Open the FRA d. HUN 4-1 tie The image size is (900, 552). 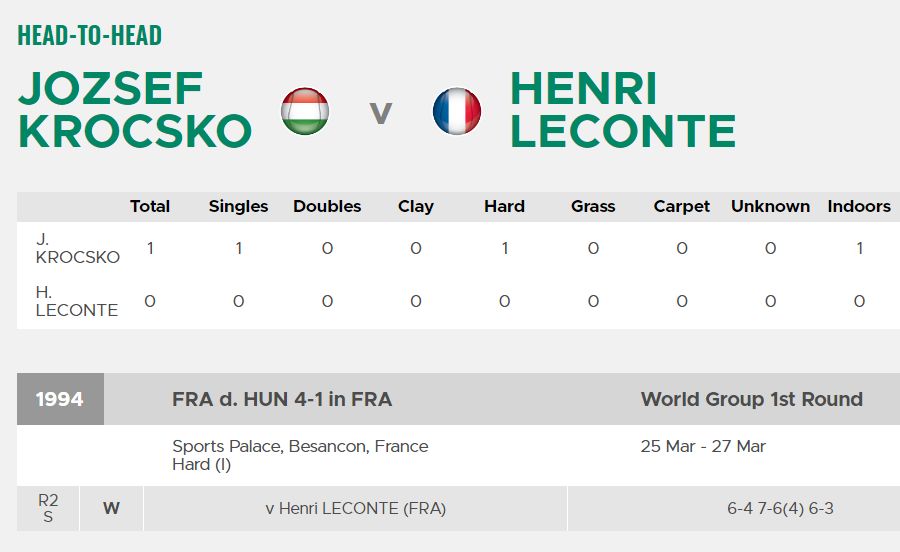click(x=282, y=399)
